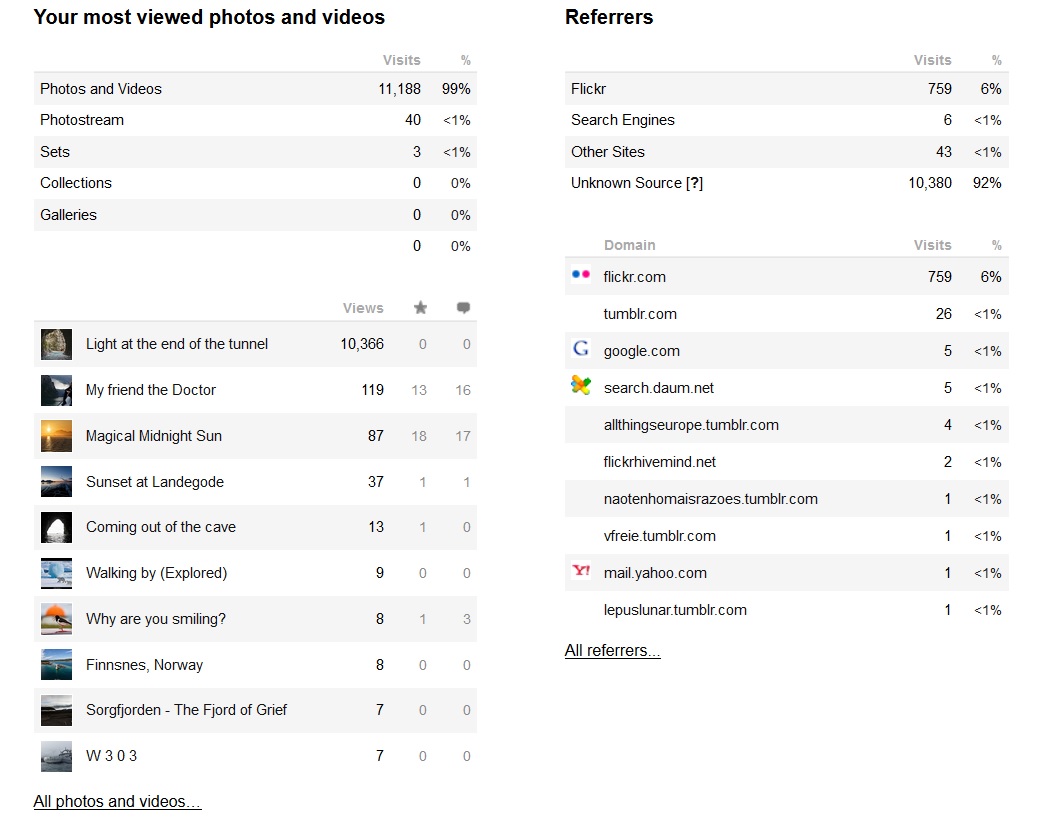Open the Magical Midnight Sun thumbnail
The image size is (1048, 828).
click(x=56, y=436)
